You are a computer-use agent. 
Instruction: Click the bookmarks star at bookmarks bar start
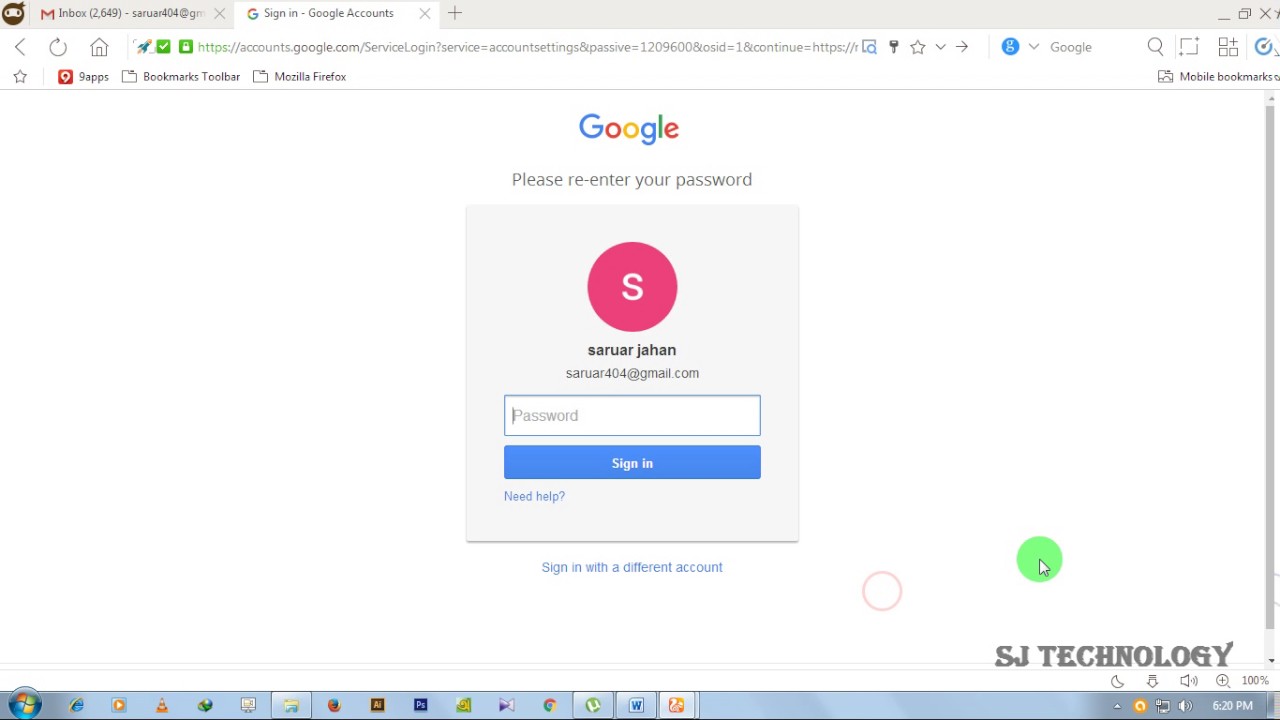[20, 76]
